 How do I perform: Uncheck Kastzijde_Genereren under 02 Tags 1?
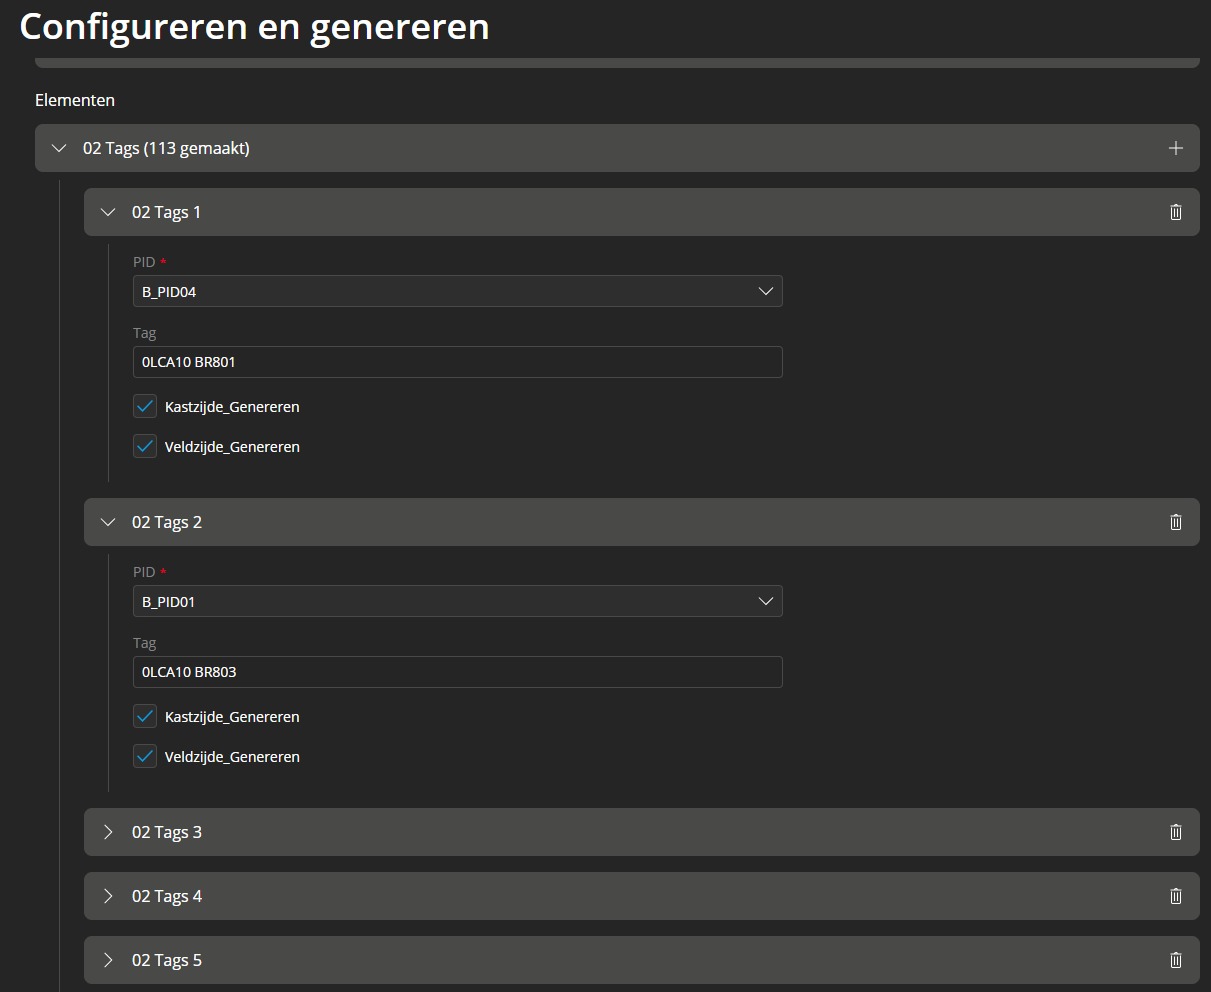pos(145,407)
